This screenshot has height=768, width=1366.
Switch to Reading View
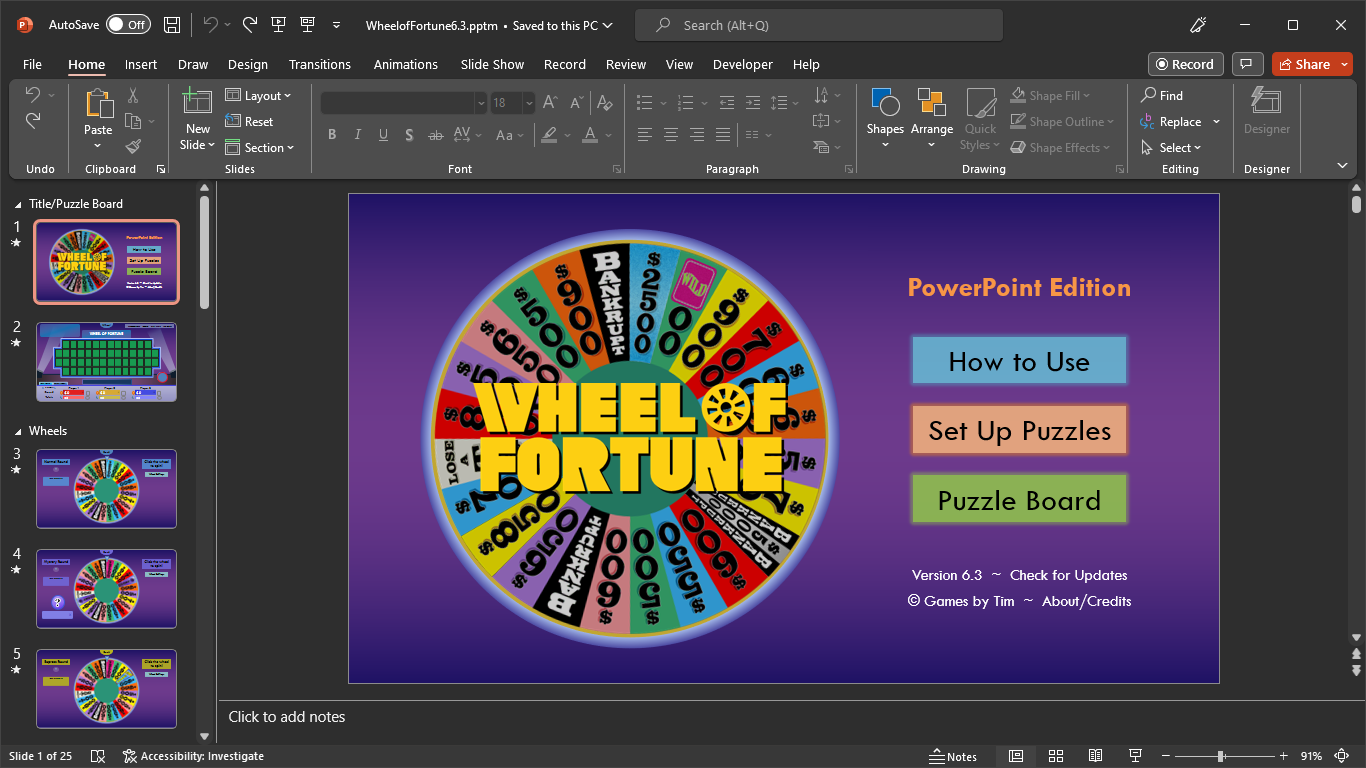tap(1095, 756)
